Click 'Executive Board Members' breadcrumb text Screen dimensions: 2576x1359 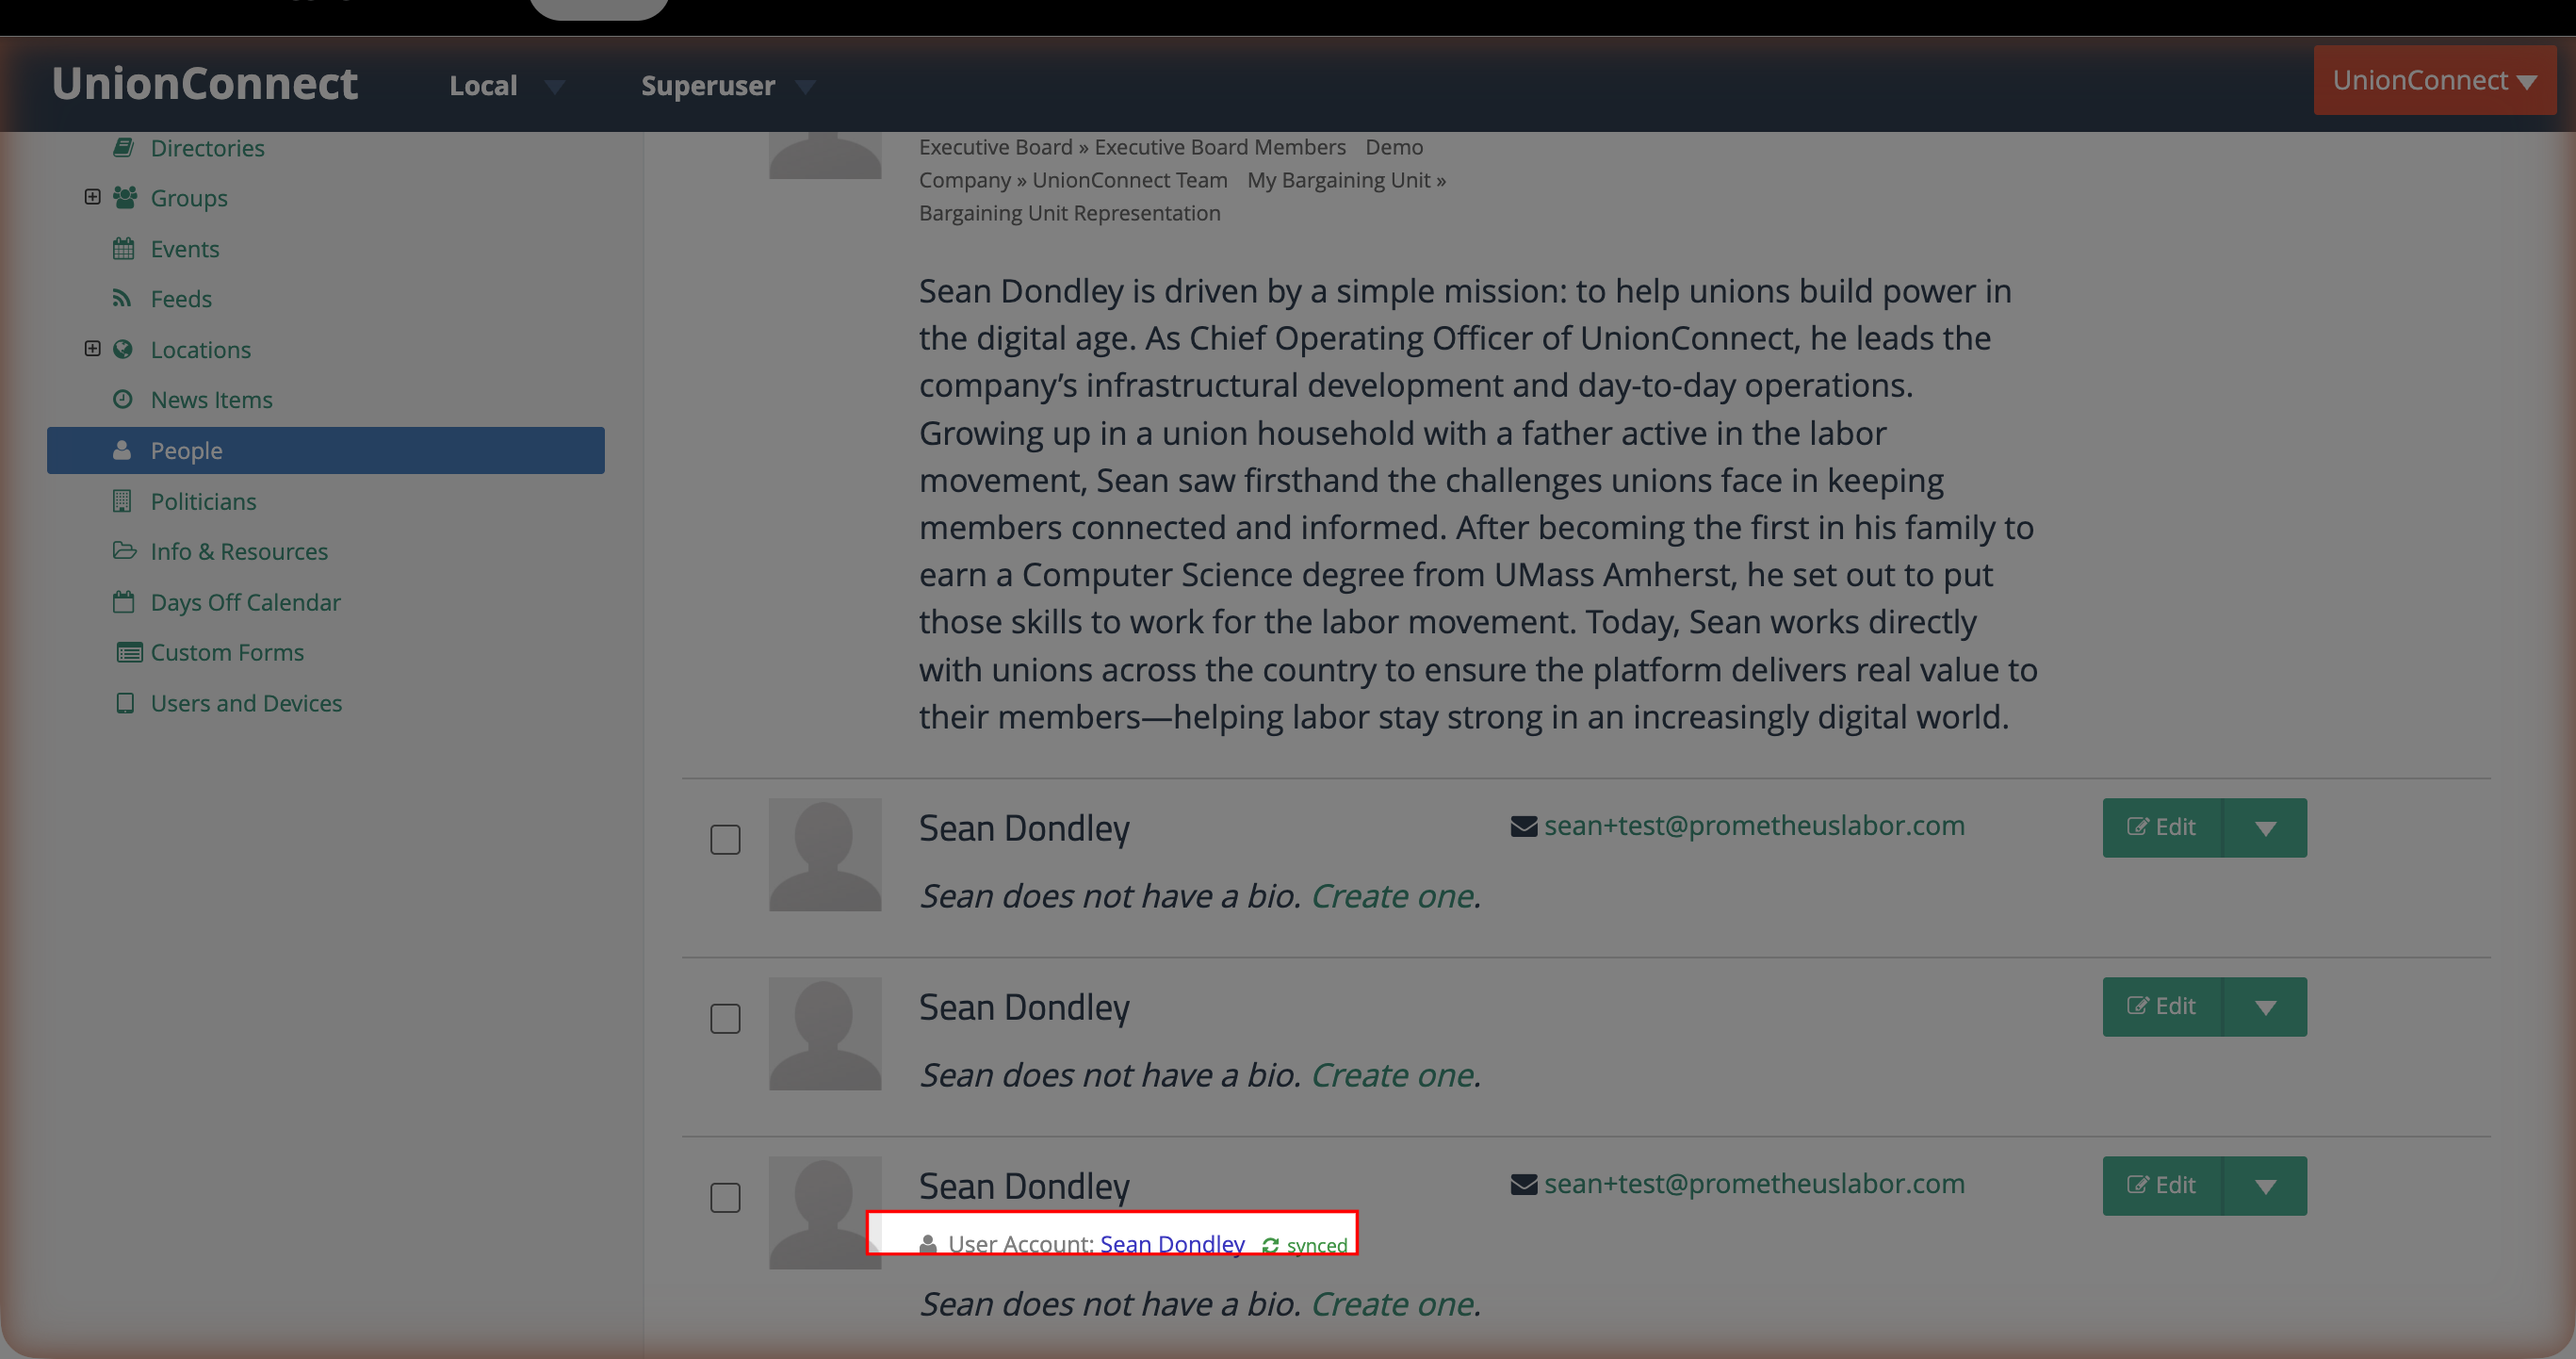1220,147
